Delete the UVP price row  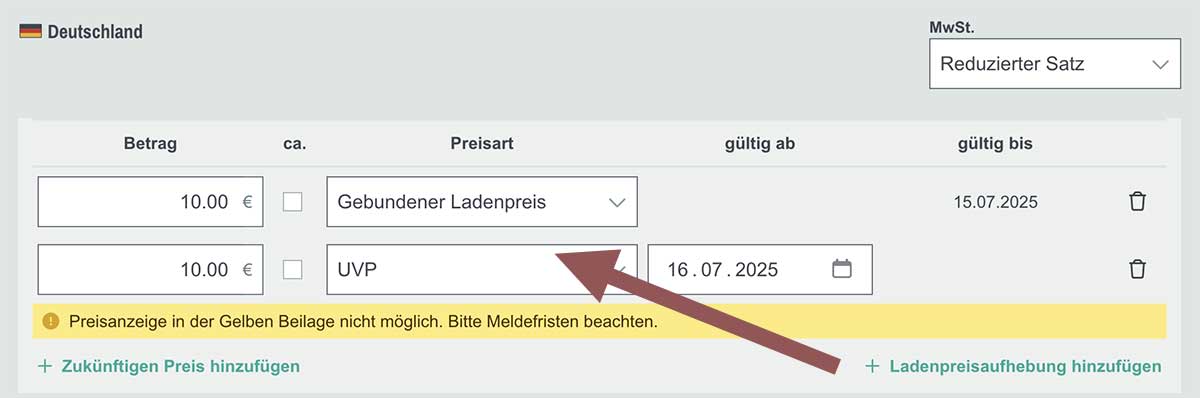click(1137, 269)
